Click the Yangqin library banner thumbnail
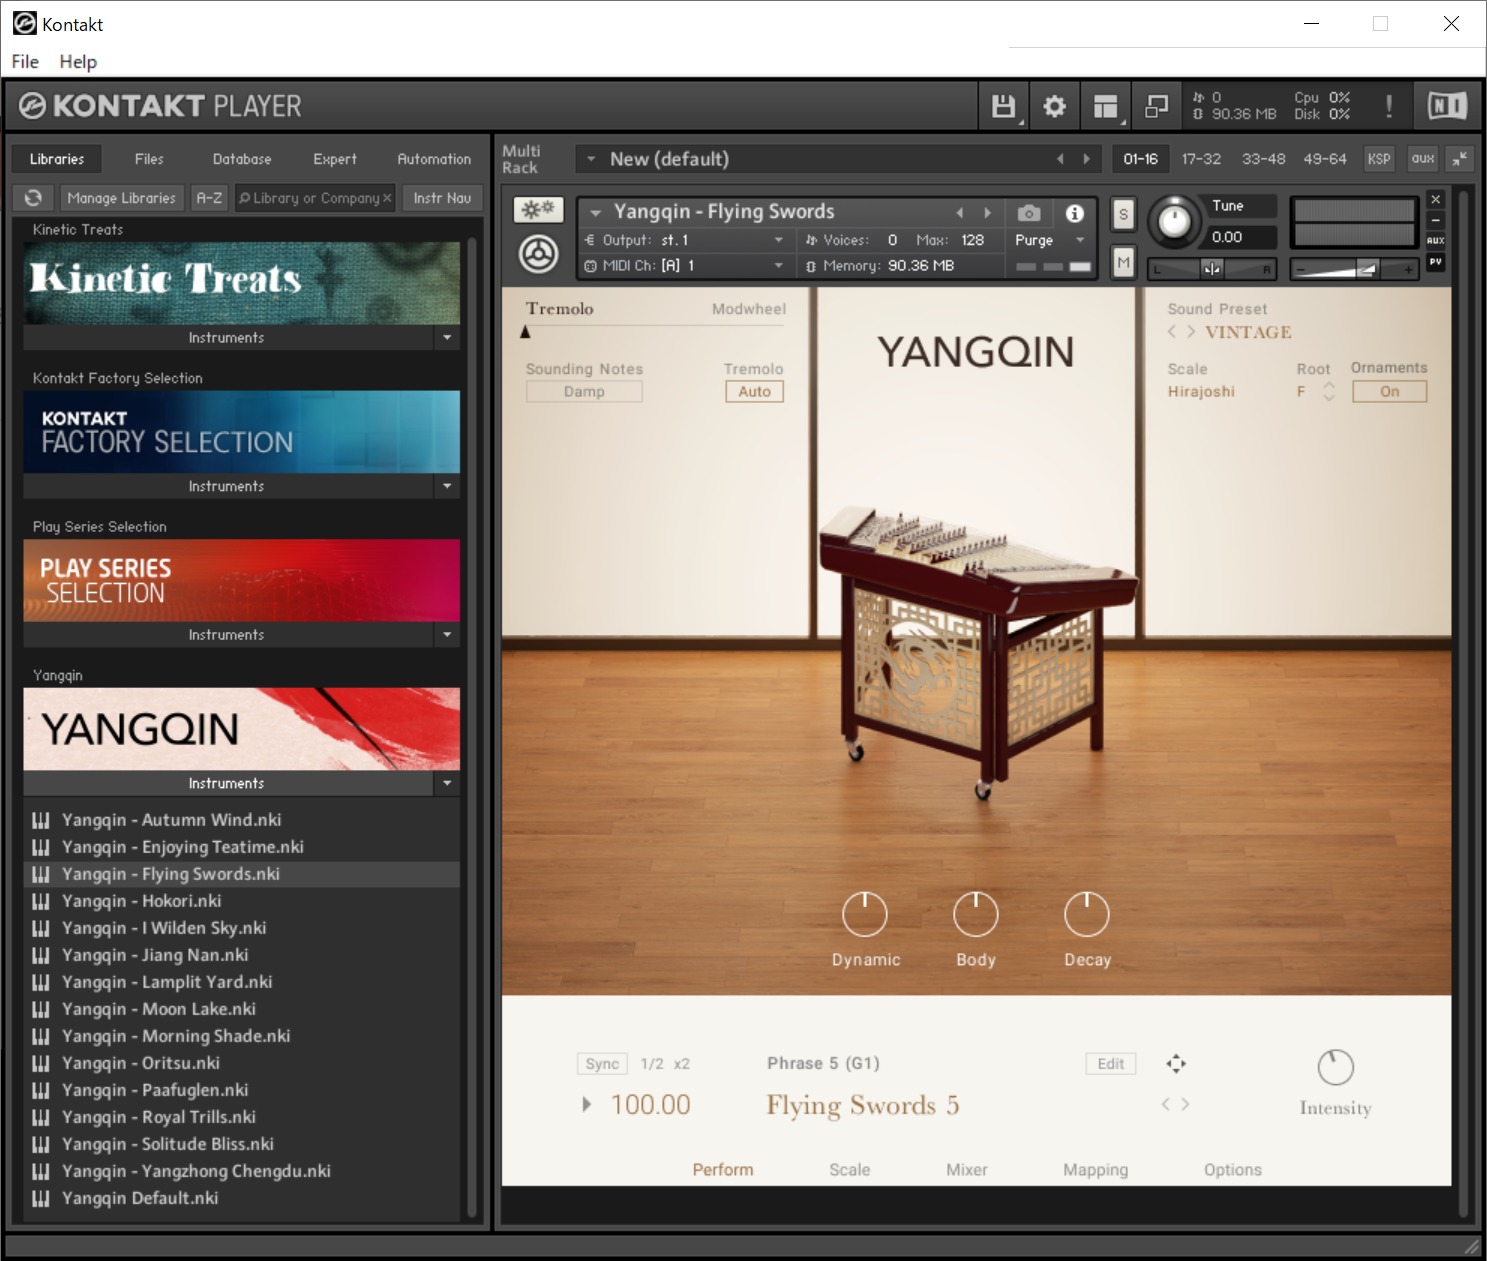The image size is (1487, 1261). [x=242, y=729]
